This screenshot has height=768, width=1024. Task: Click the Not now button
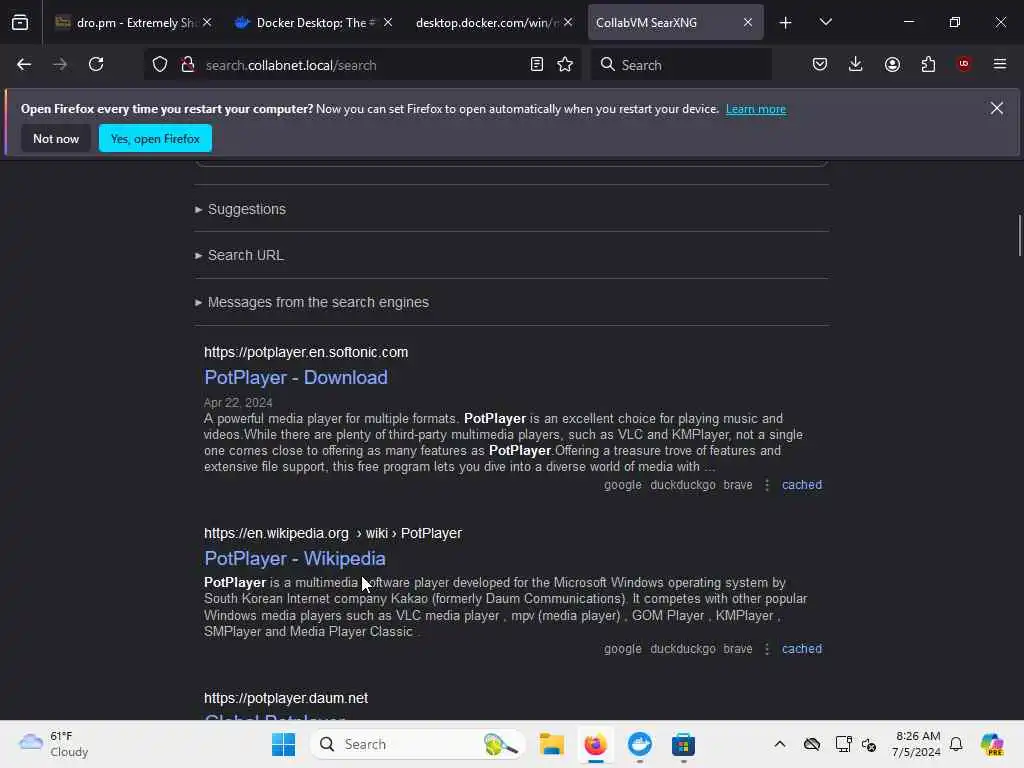(x=56, y=138)
